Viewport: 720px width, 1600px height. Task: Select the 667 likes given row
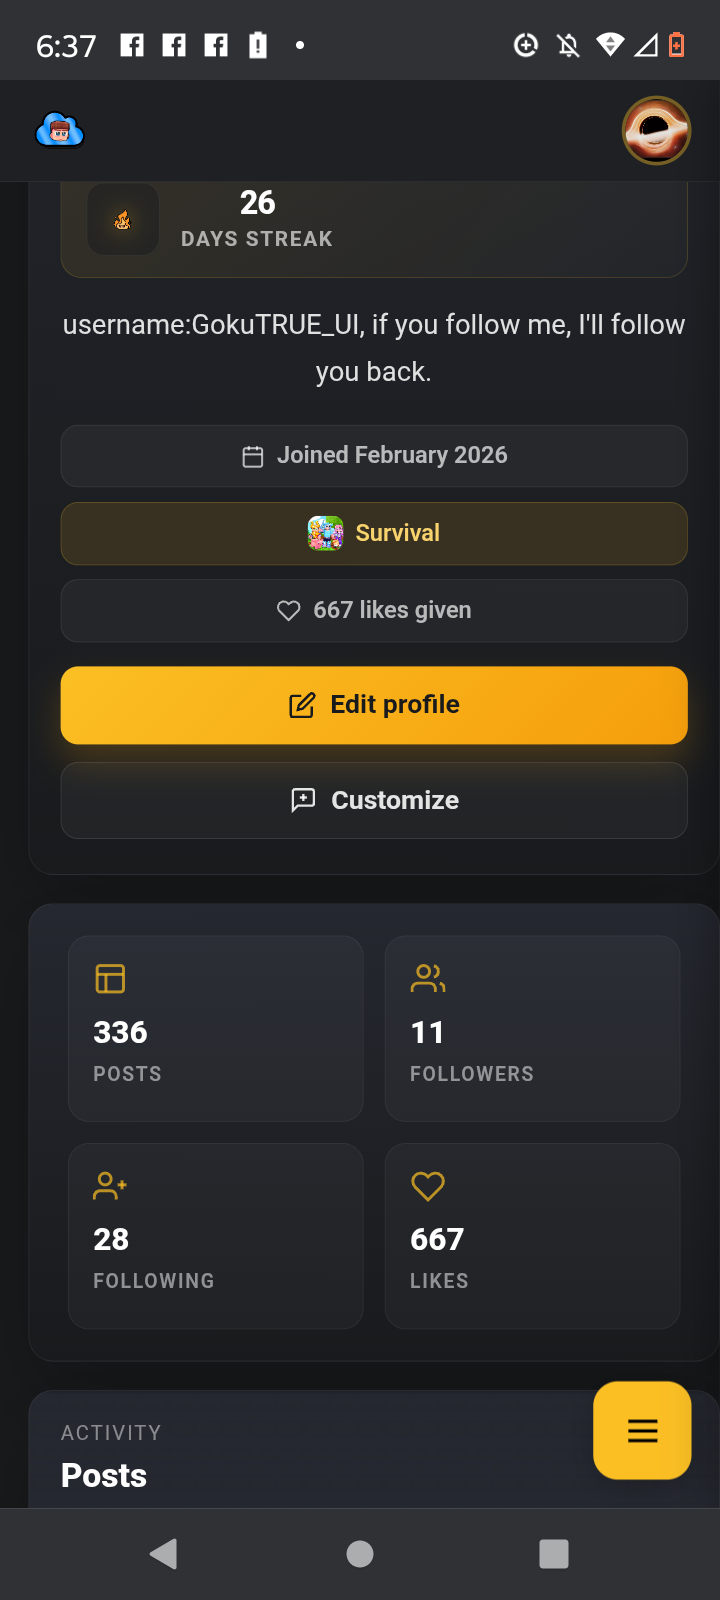pos(374,610)
